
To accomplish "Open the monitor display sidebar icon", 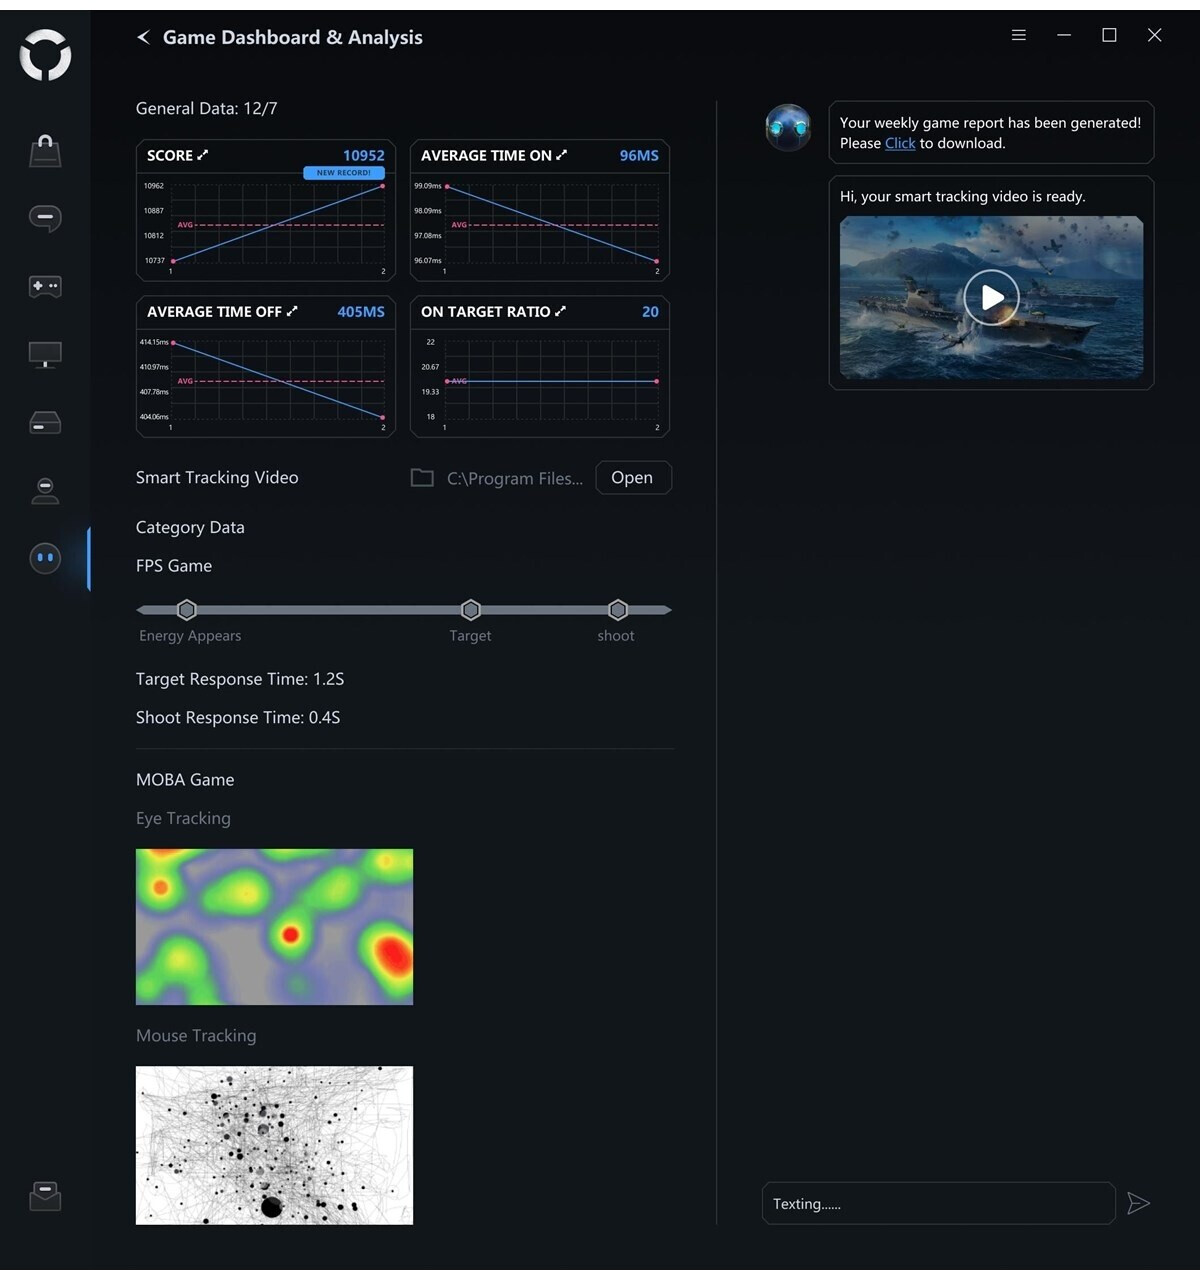I will point(45,354).
